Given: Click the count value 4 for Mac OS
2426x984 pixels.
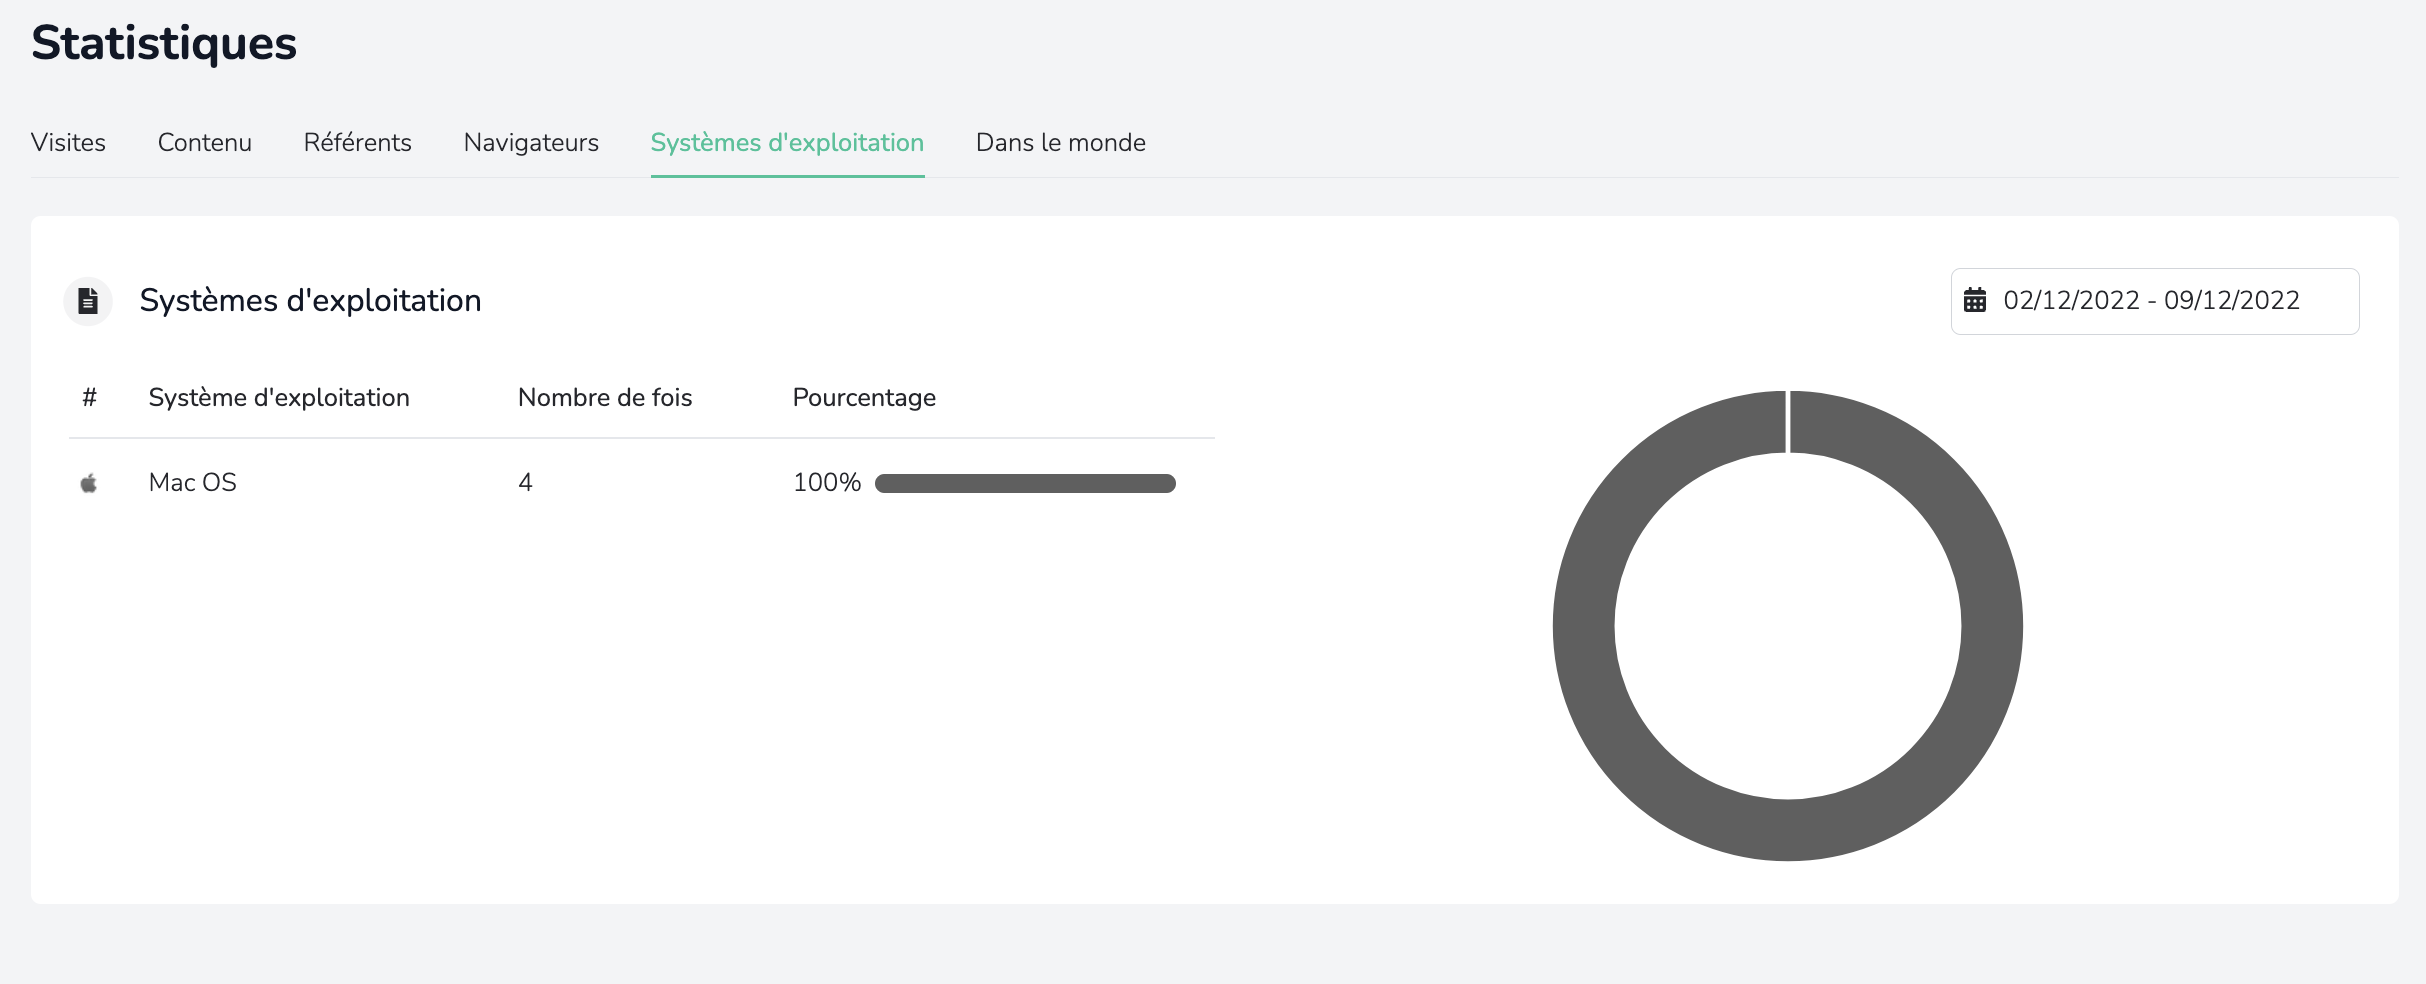Looking at the screenshot, I should click(x=525, y=483).
